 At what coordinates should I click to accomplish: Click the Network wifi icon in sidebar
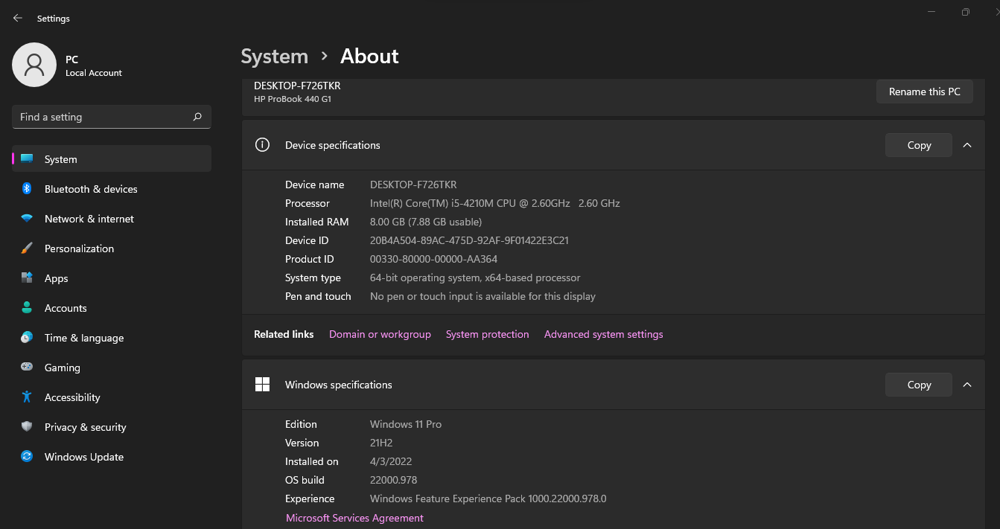click(27, 218)
